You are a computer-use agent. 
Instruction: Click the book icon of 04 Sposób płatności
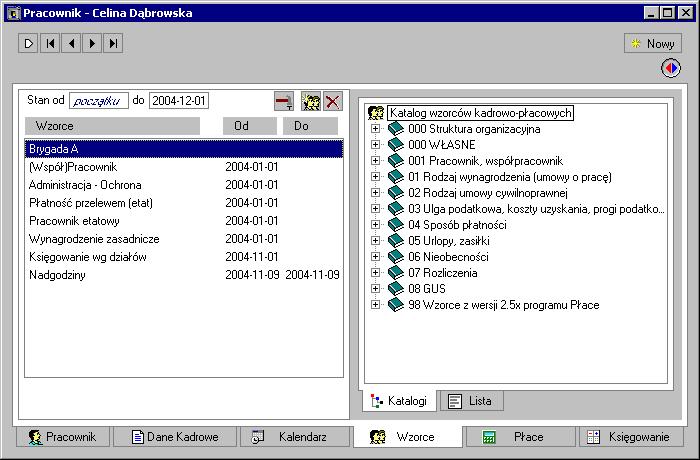[x=396, y=225]
